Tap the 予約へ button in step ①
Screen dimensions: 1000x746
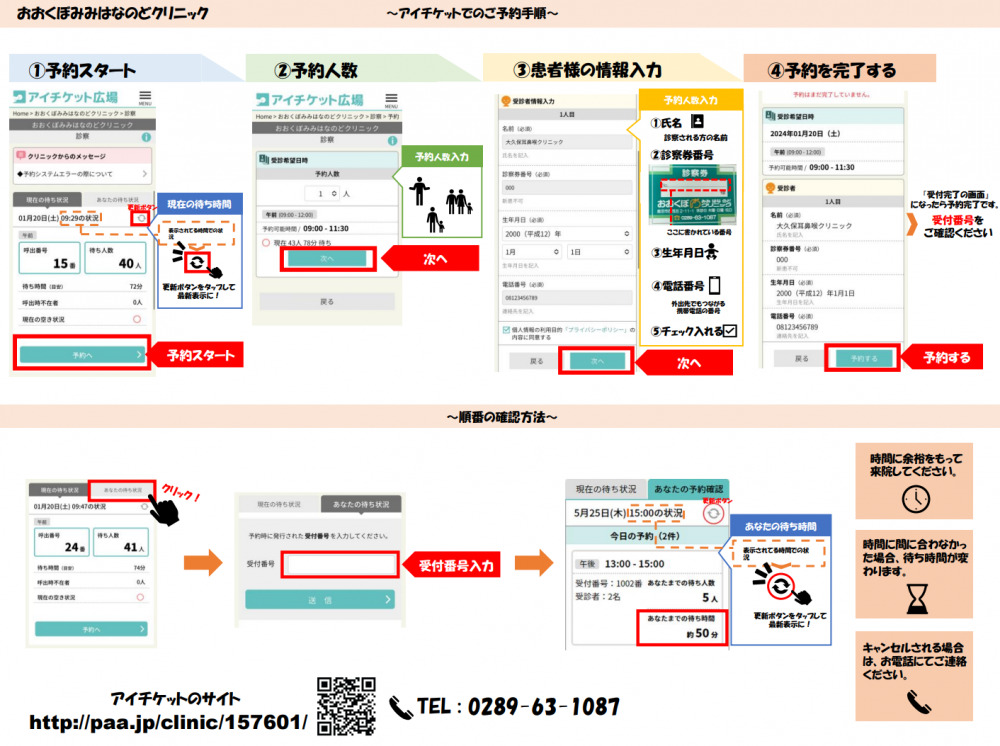(x=82, y=355)
